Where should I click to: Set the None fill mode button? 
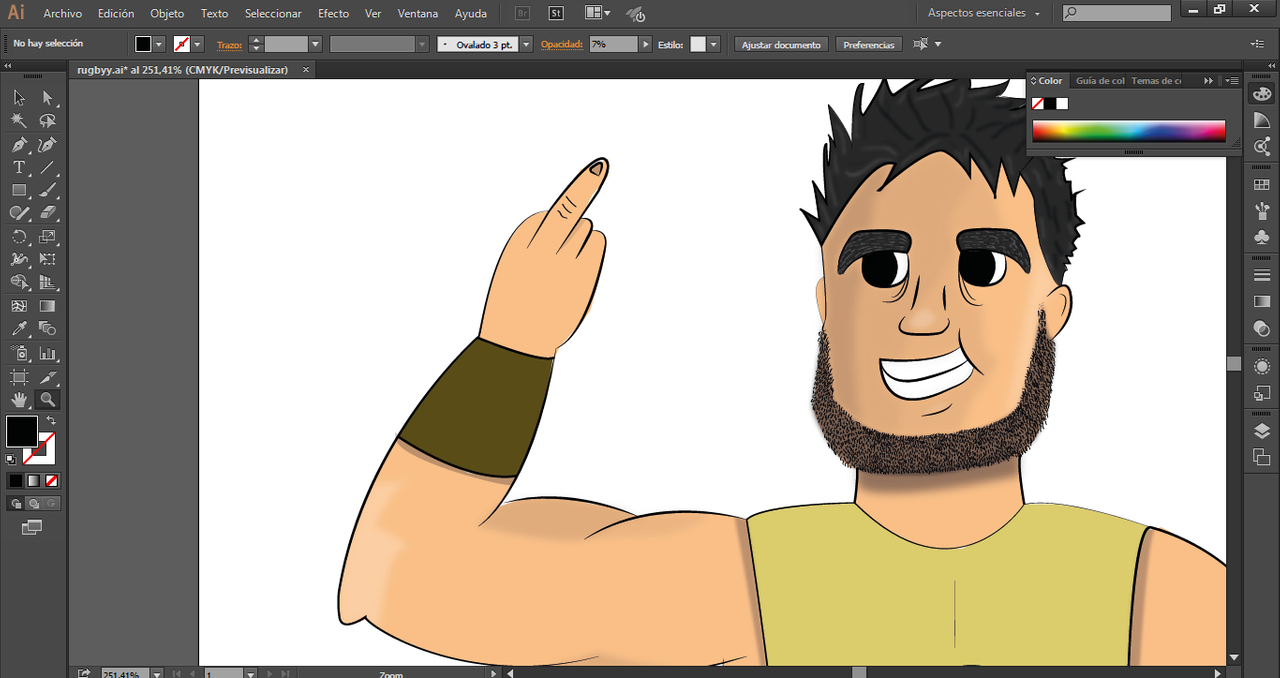[x=52, y=480]
